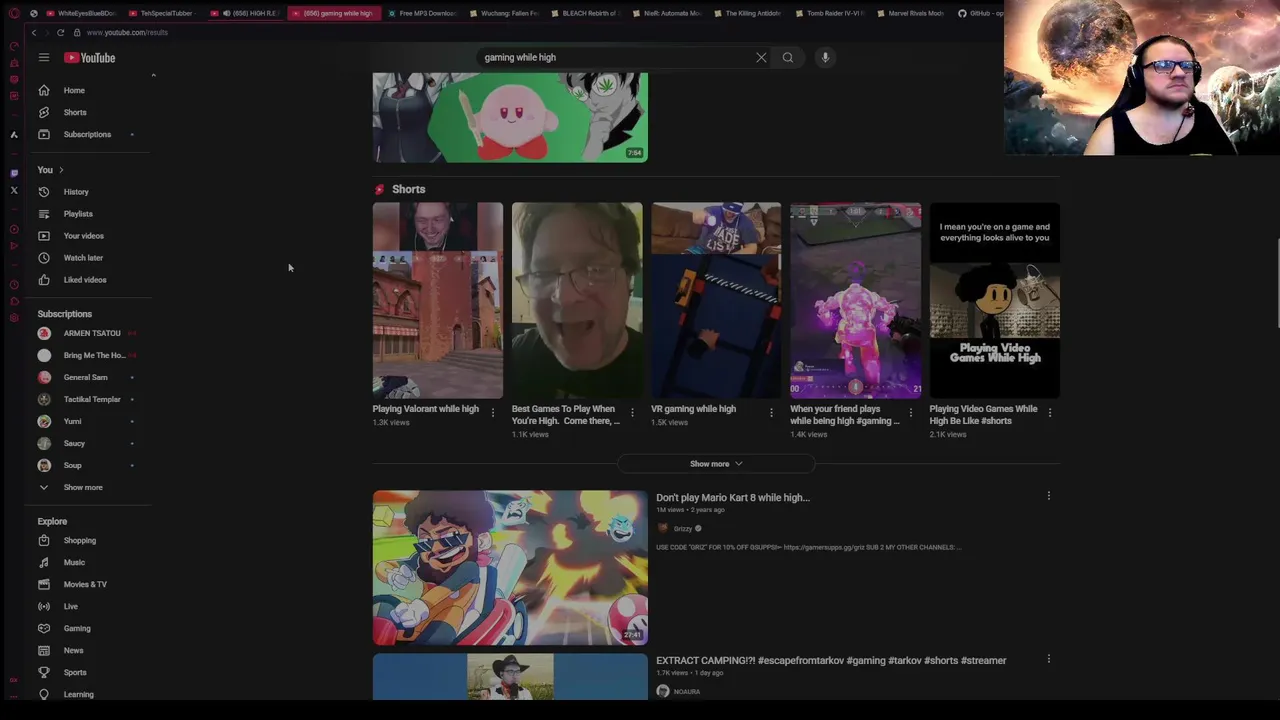Switch to 'Tomb Raider IV-VI' browser tab

coord(832,13)
